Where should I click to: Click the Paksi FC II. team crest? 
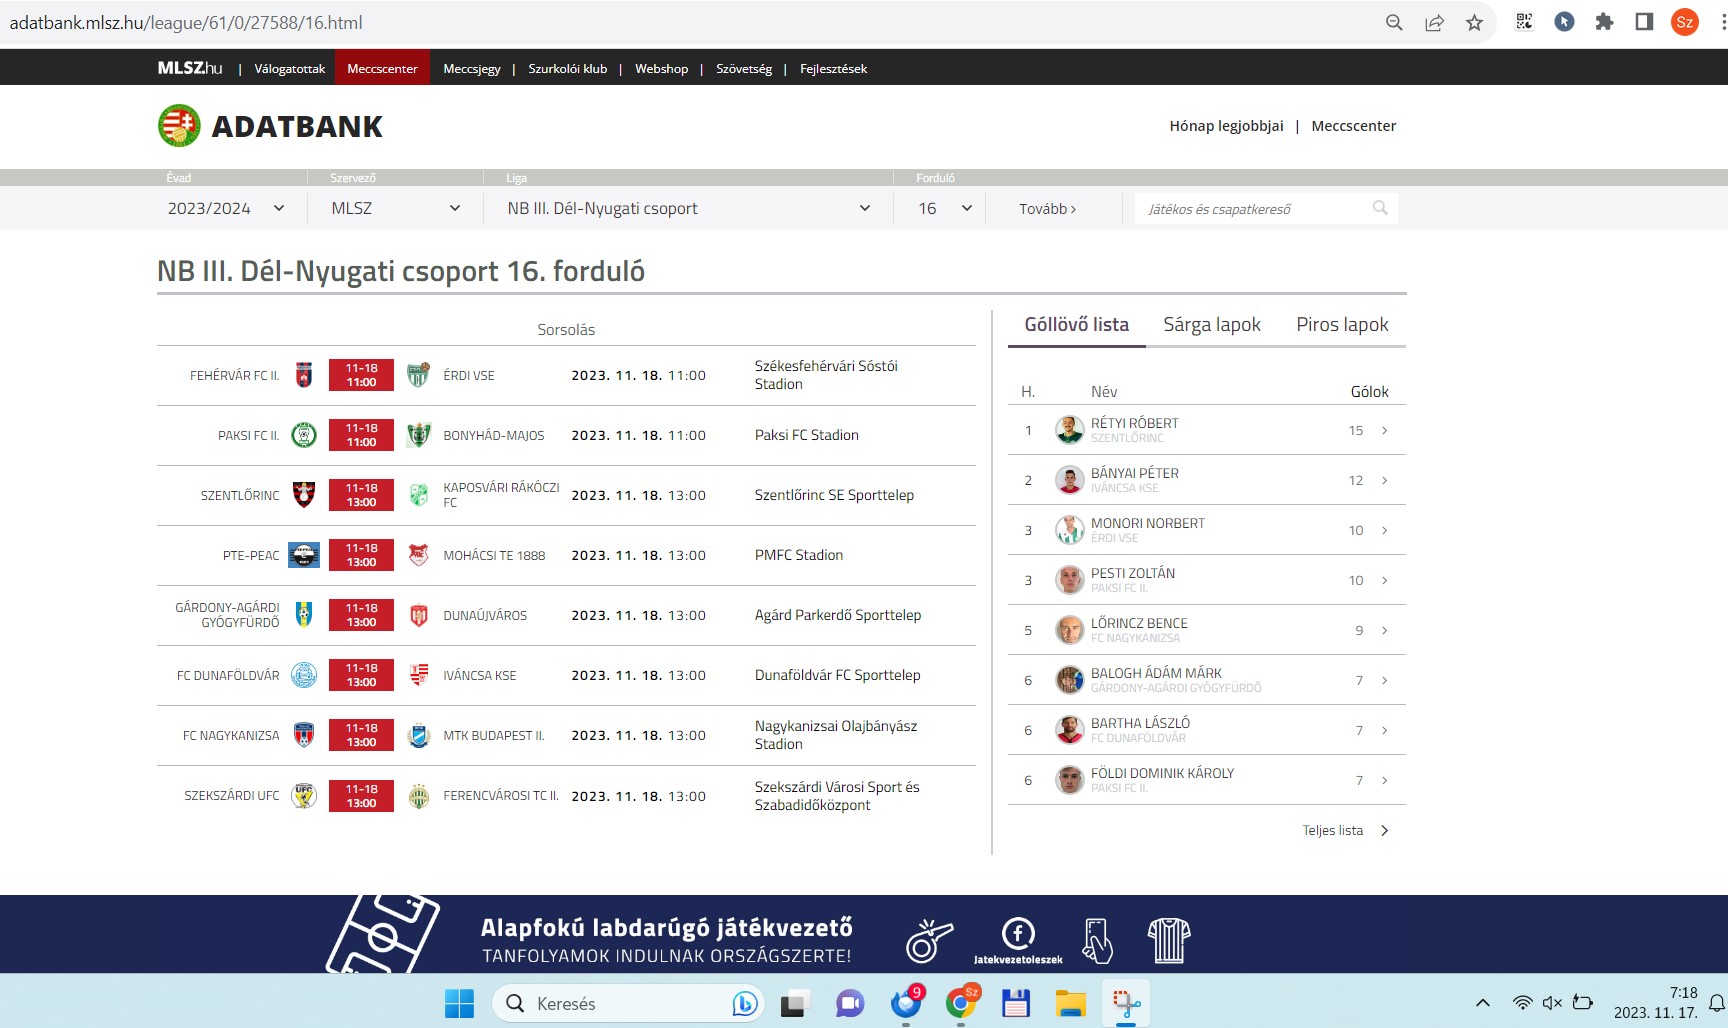tap(304, 435)
